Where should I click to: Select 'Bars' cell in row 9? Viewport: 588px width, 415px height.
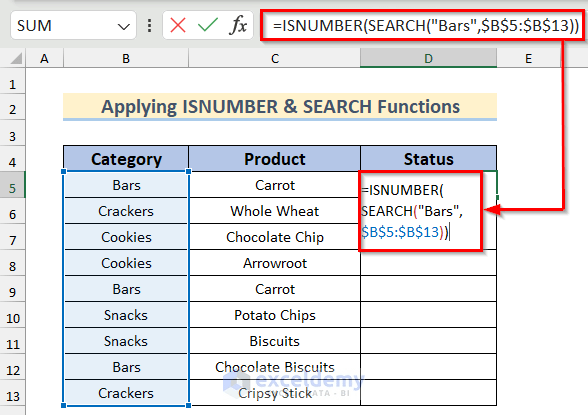coord(126,289)
